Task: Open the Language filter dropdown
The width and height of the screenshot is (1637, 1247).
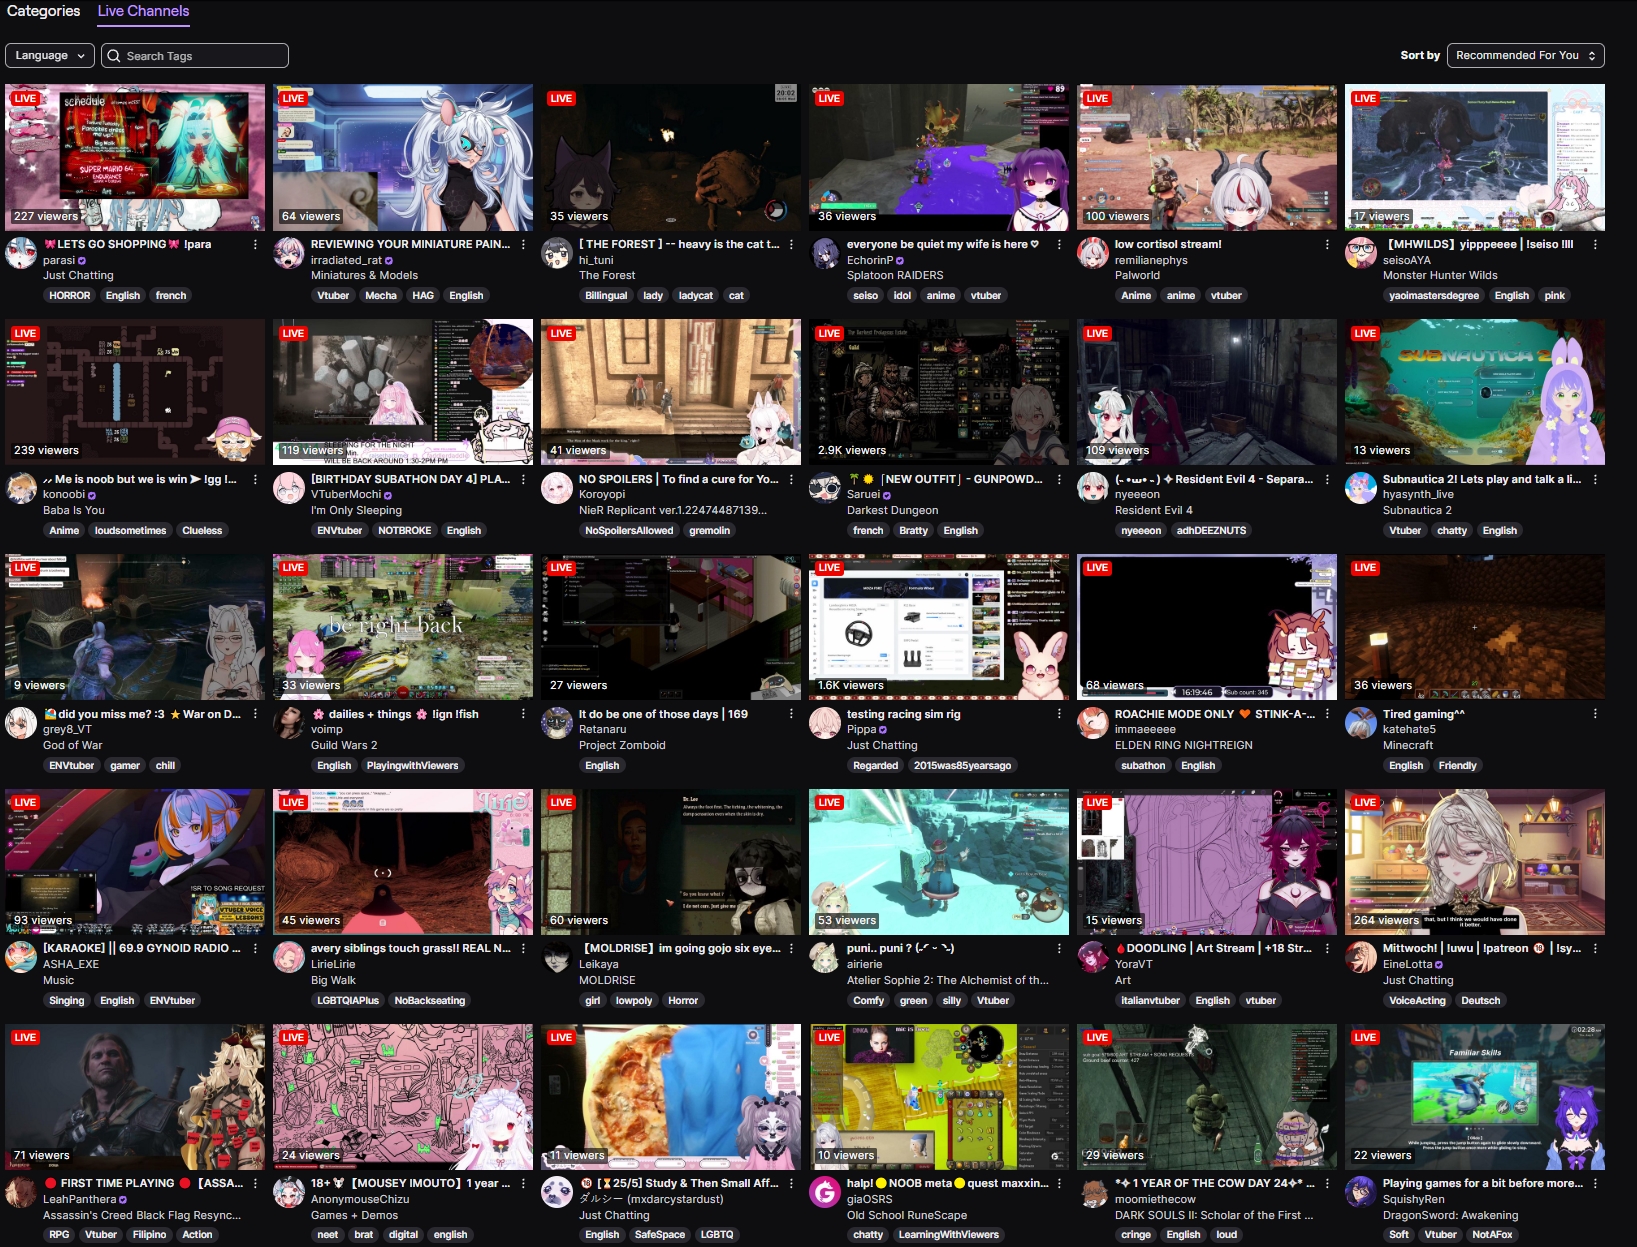Action: tap(50, 56)
